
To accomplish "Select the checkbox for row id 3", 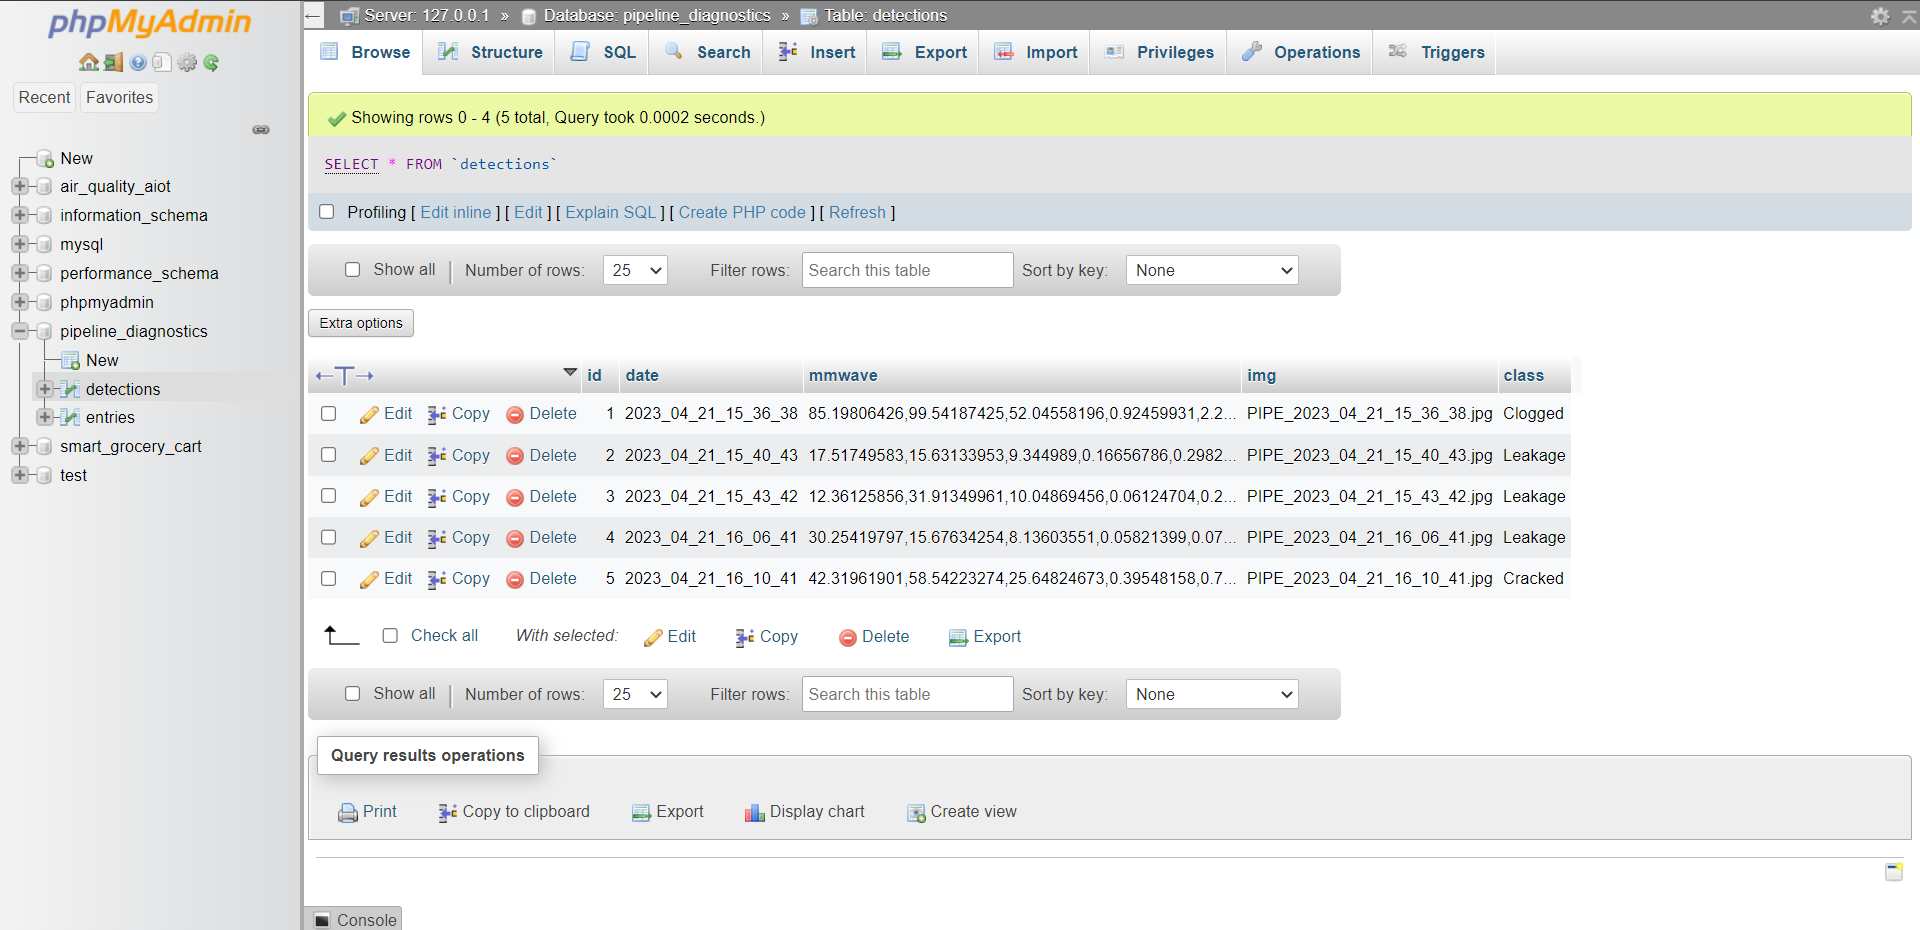I will click(328, 496).
